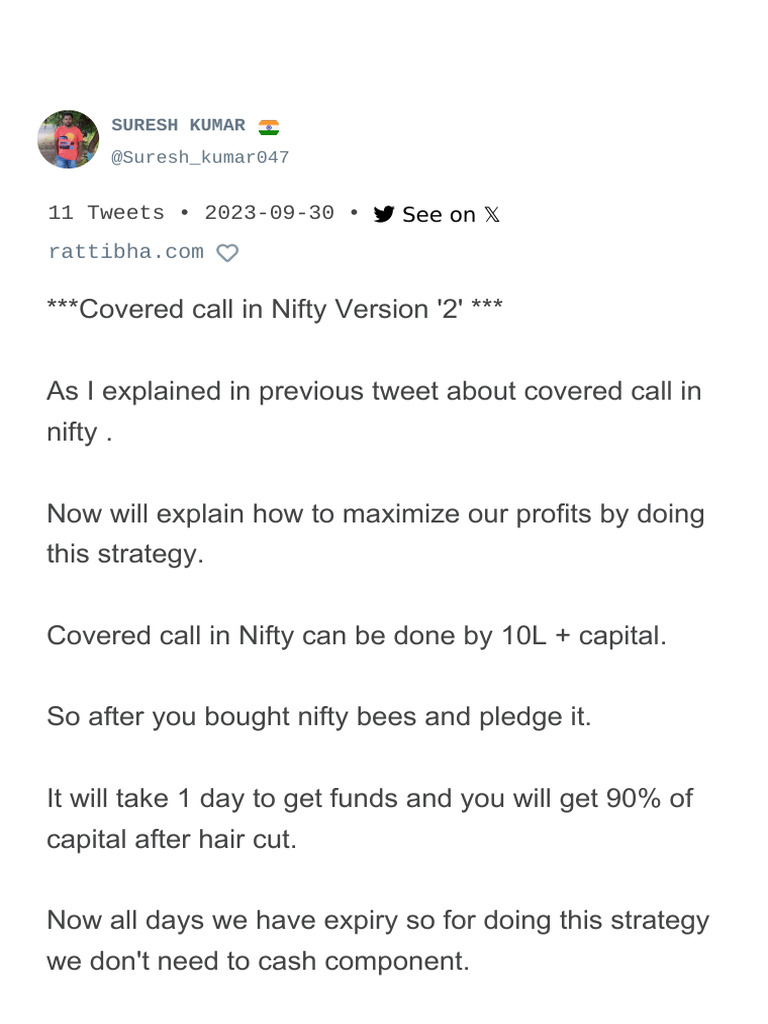Screen dimensions: 768x1024
Task: Visit the rattibha.com link
Action: pyautogui.click(x=125, y=252)
